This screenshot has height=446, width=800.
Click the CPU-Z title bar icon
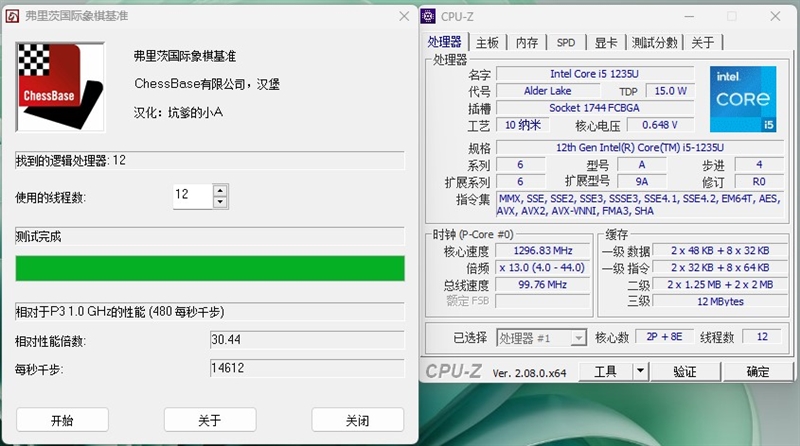point(428,16)
